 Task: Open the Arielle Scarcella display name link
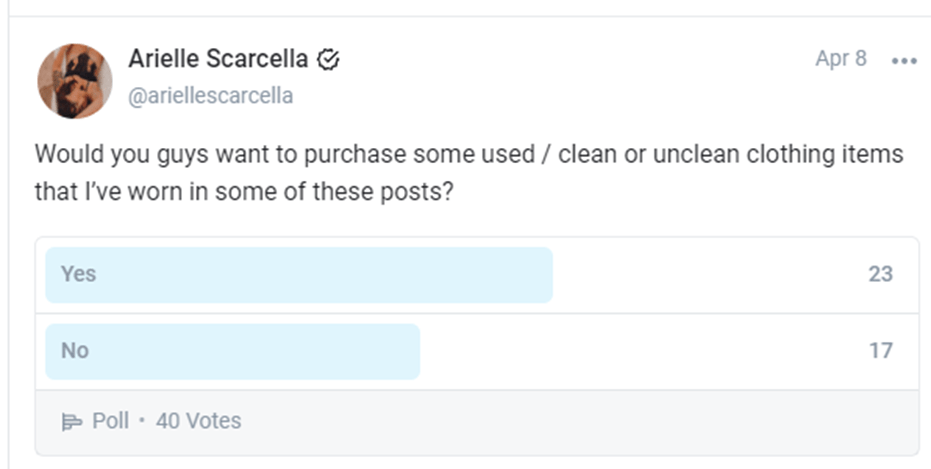[x=218, y=59]
